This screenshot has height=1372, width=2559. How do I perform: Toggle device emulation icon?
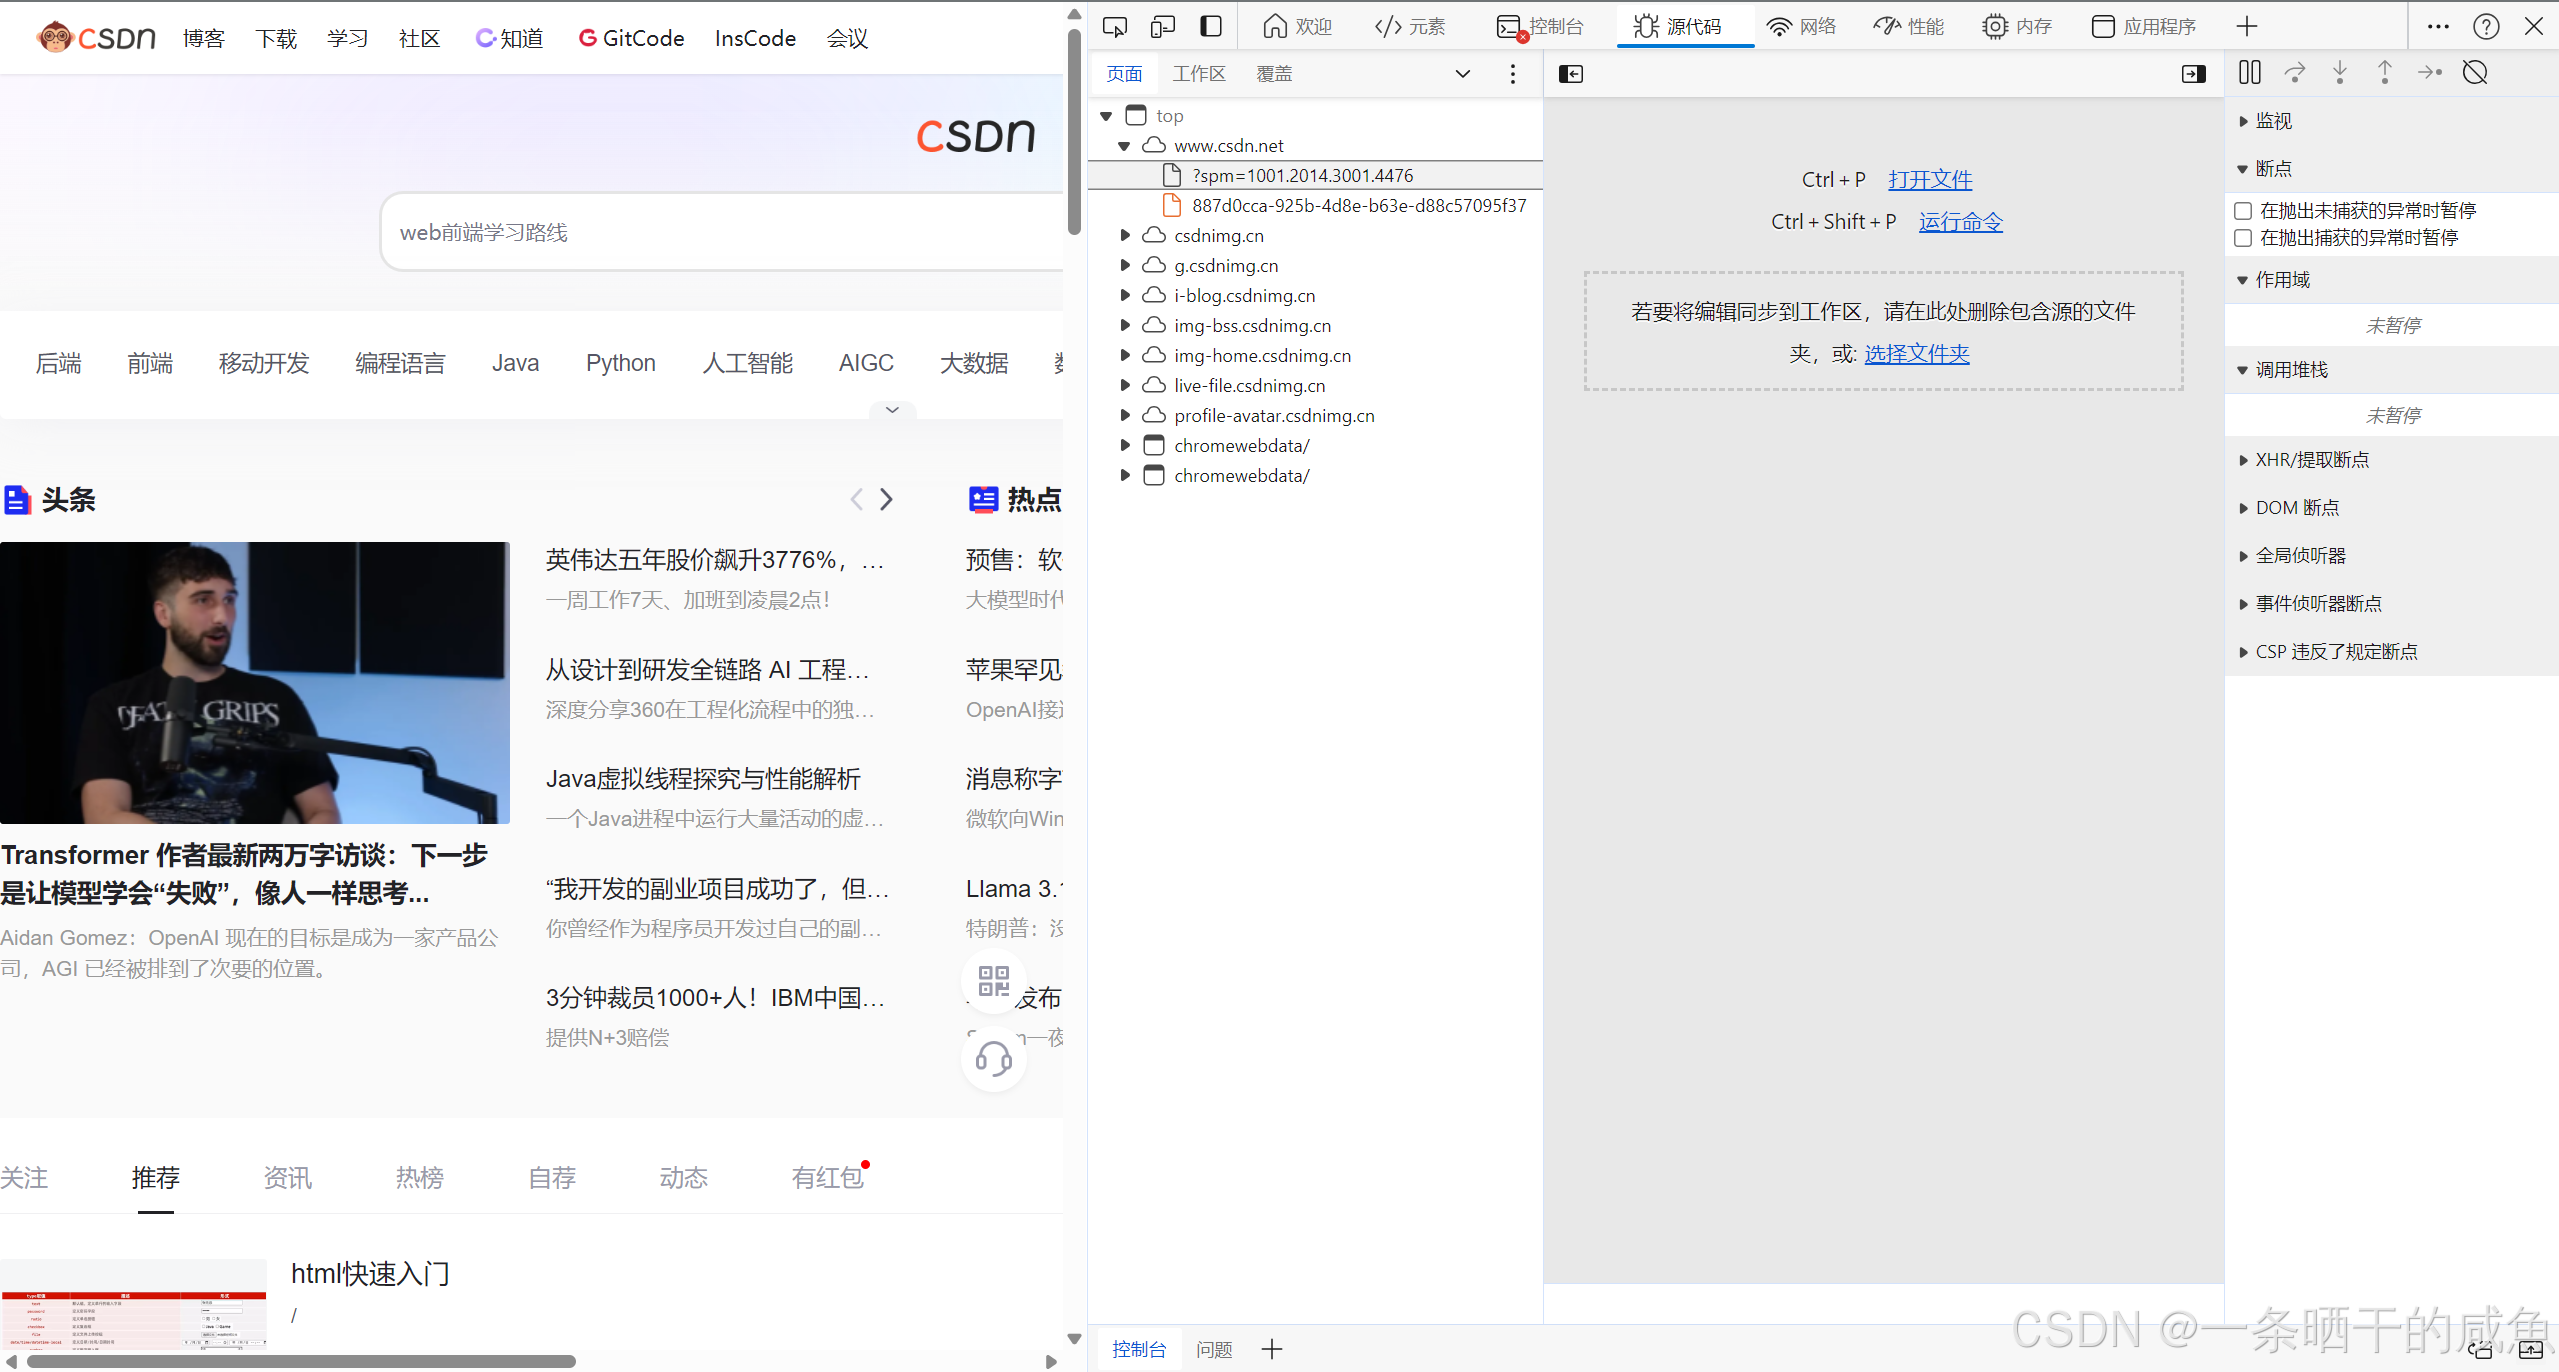(1162, 26)
